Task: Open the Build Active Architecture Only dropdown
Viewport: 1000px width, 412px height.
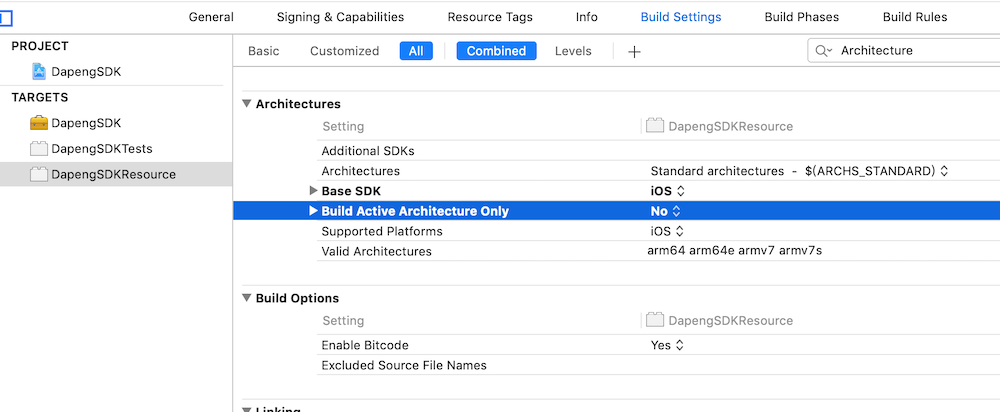Action: [666, 211]
